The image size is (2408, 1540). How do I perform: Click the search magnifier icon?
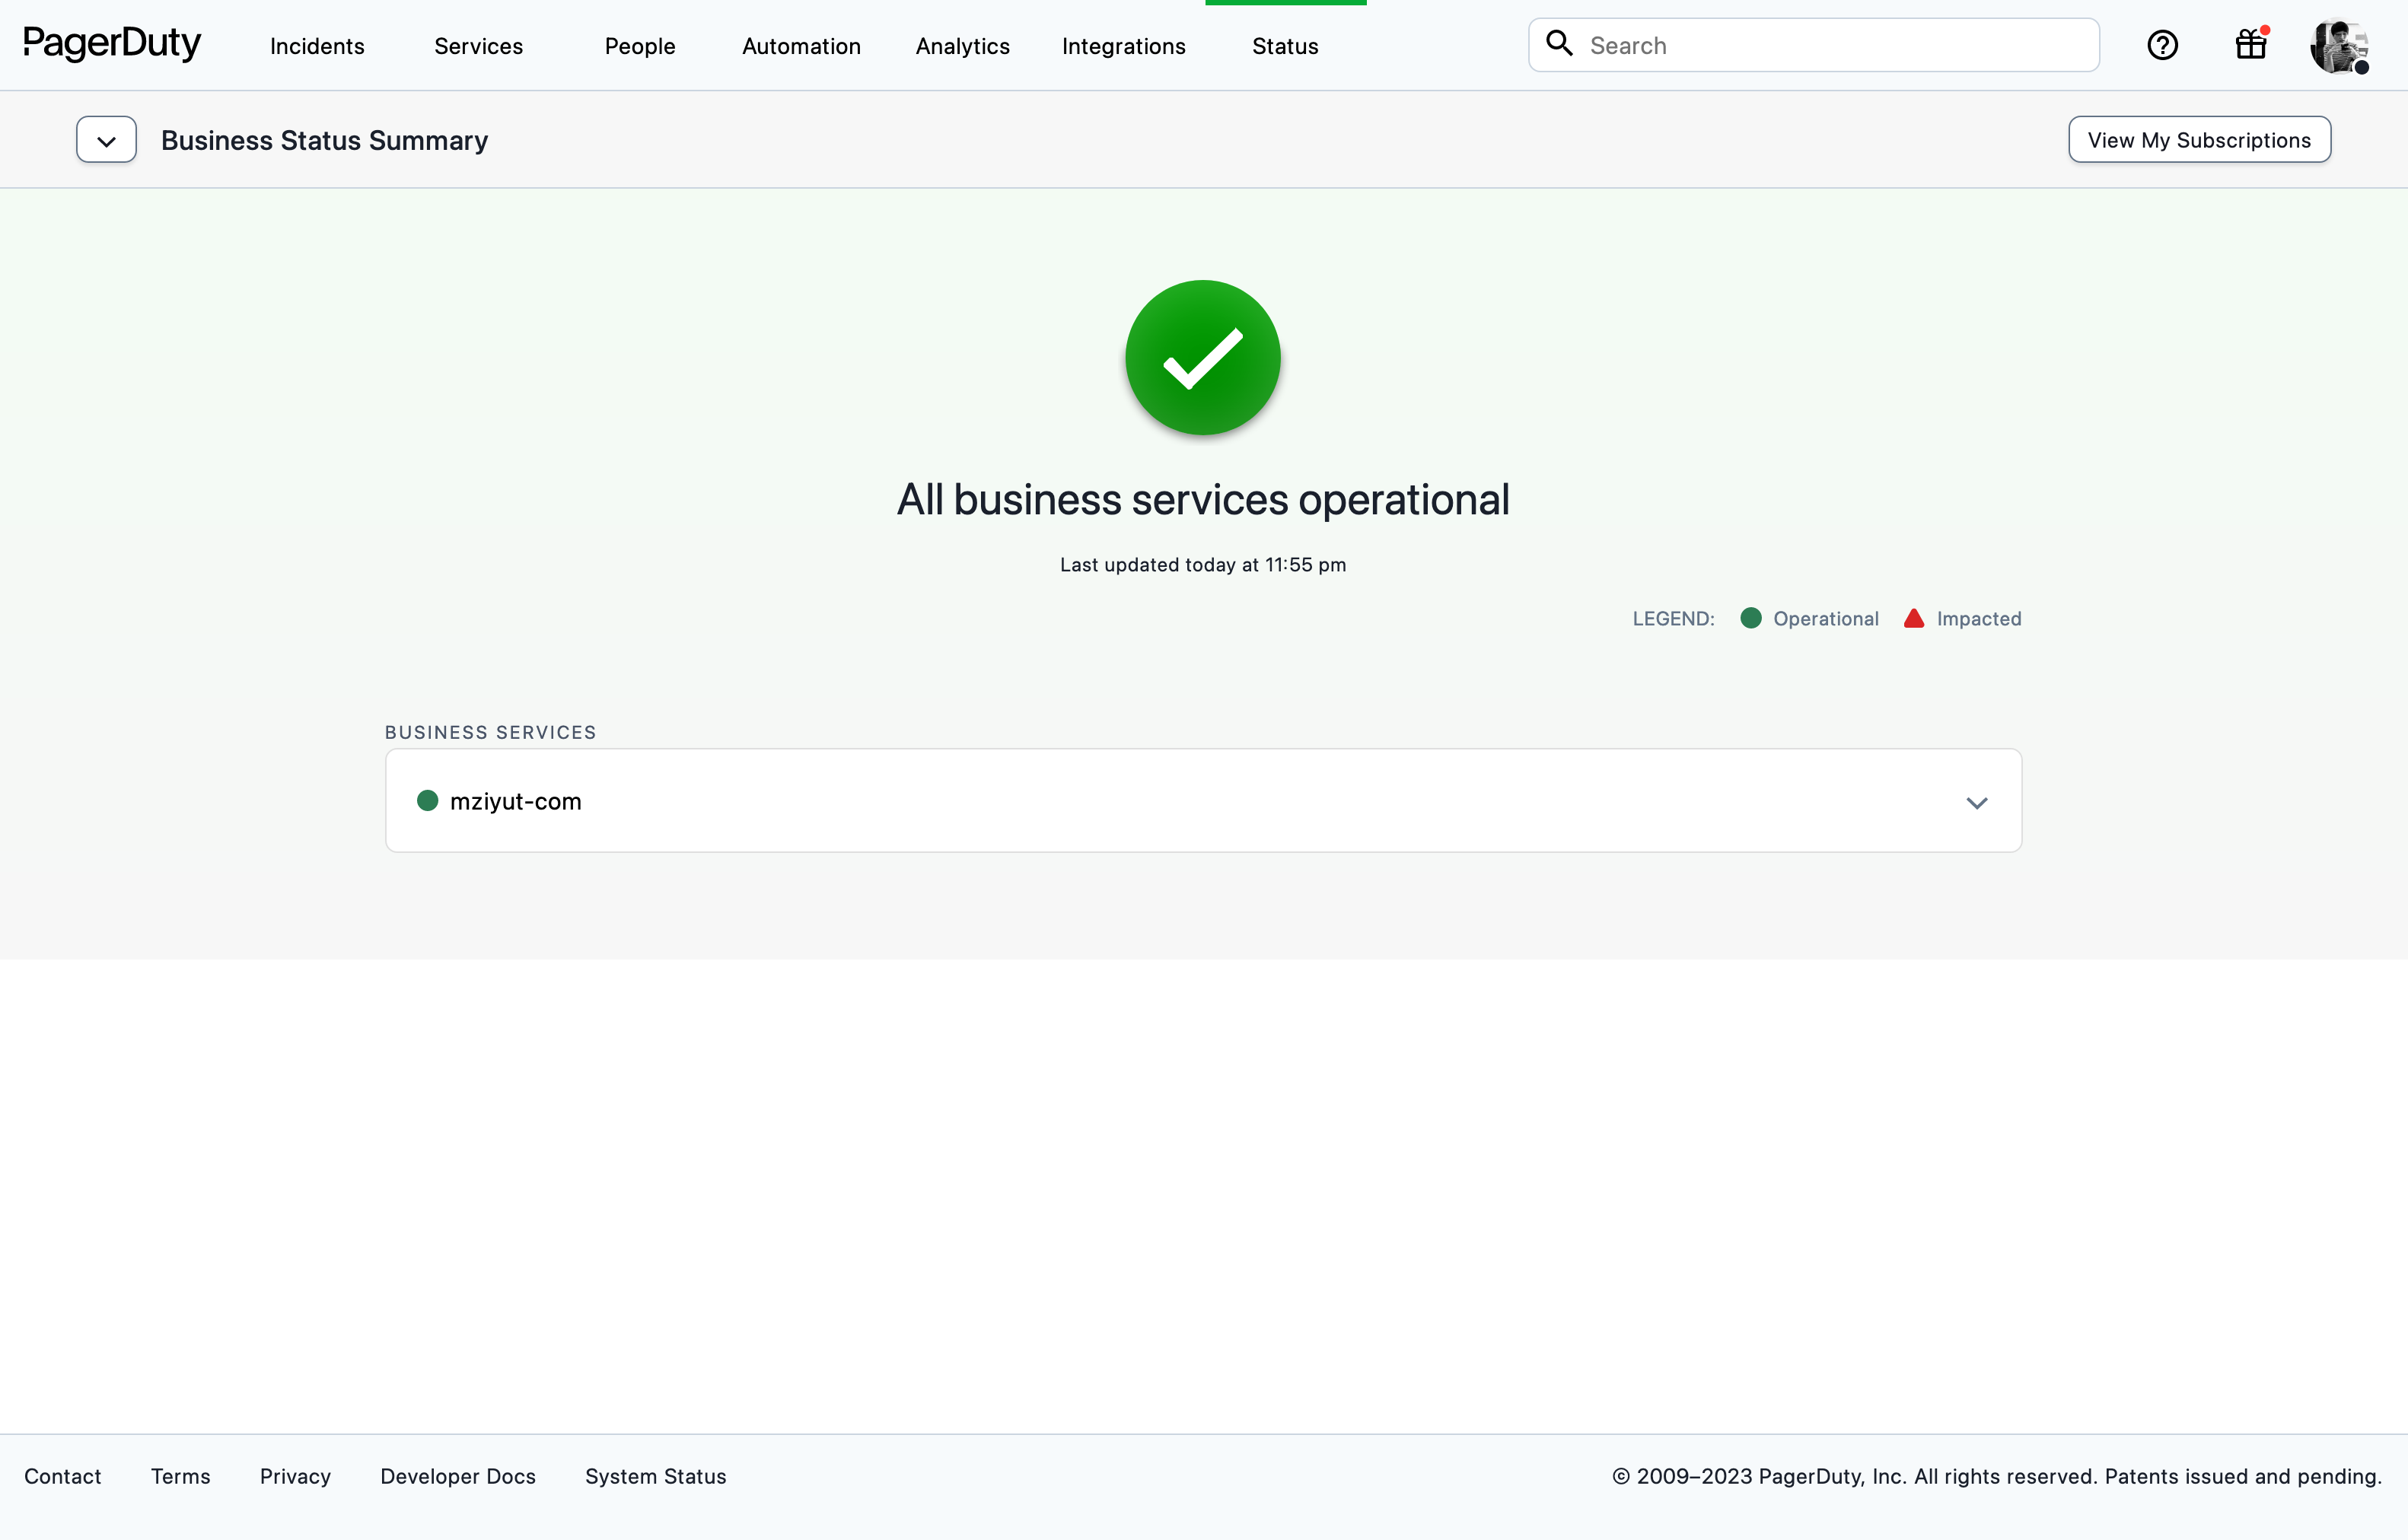(x=1559, y=44)
